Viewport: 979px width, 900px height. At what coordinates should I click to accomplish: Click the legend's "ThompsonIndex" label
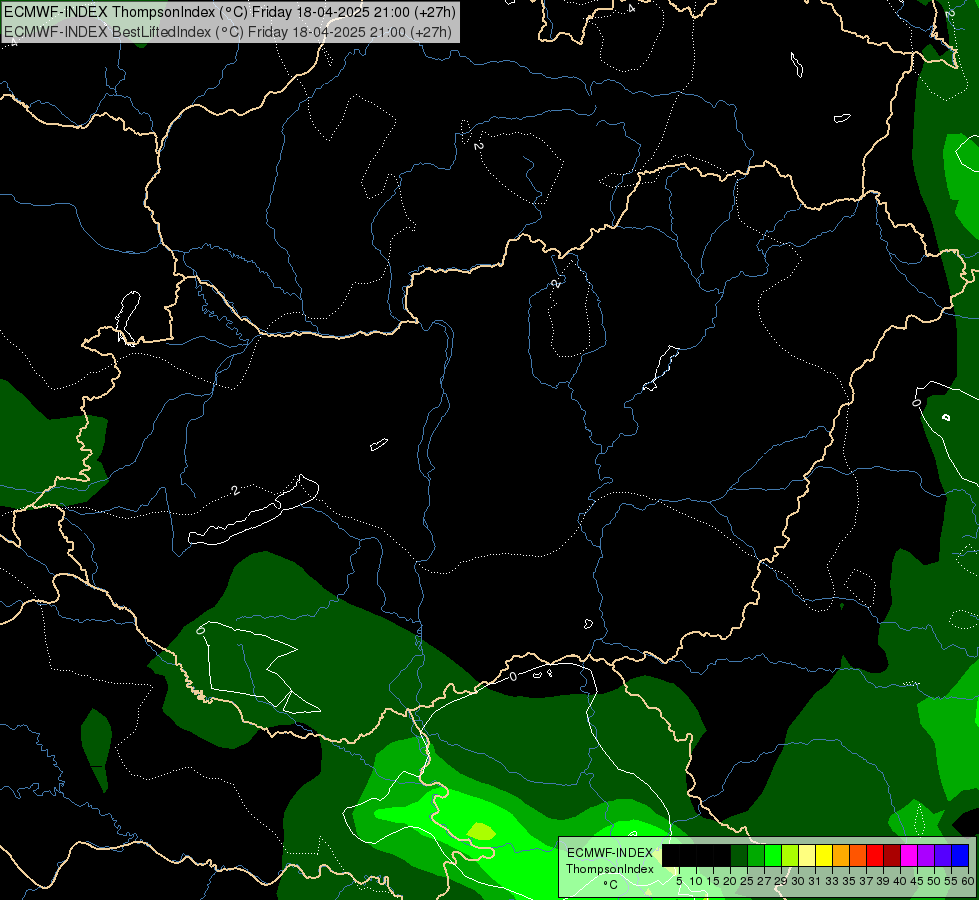(609, 869)
